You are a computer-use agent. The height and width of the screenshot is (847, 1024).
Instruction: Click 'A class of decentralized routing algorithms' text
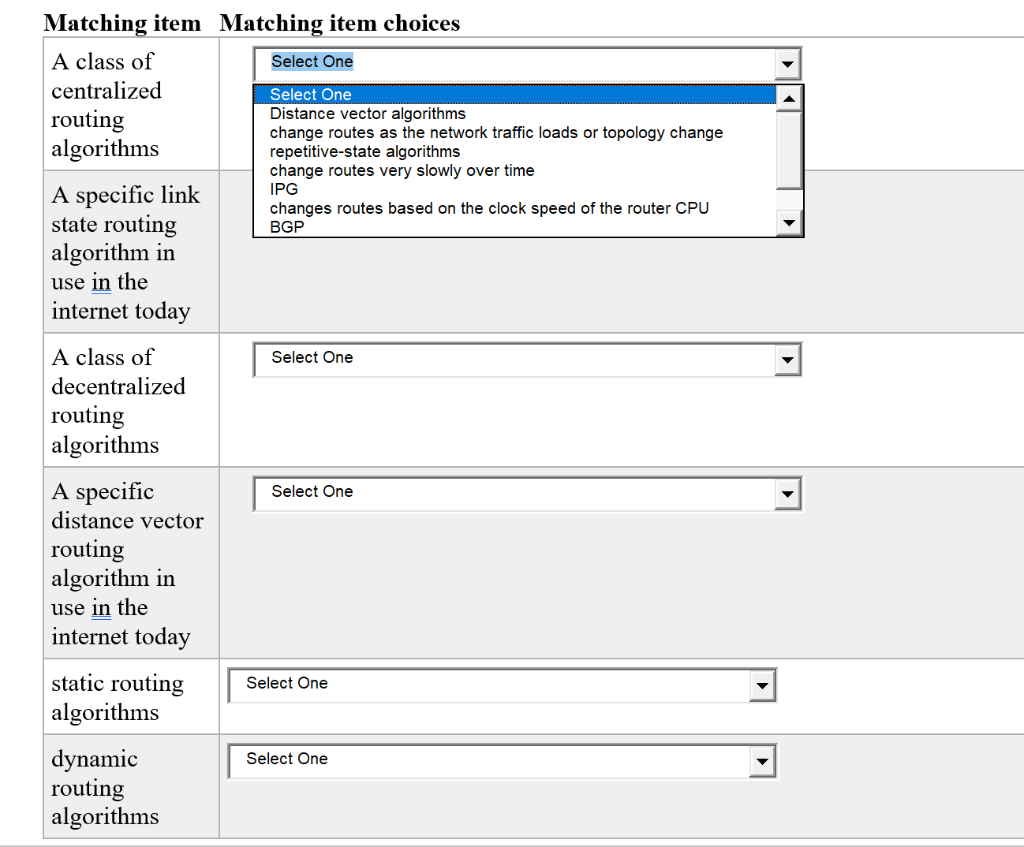(118, 401)
